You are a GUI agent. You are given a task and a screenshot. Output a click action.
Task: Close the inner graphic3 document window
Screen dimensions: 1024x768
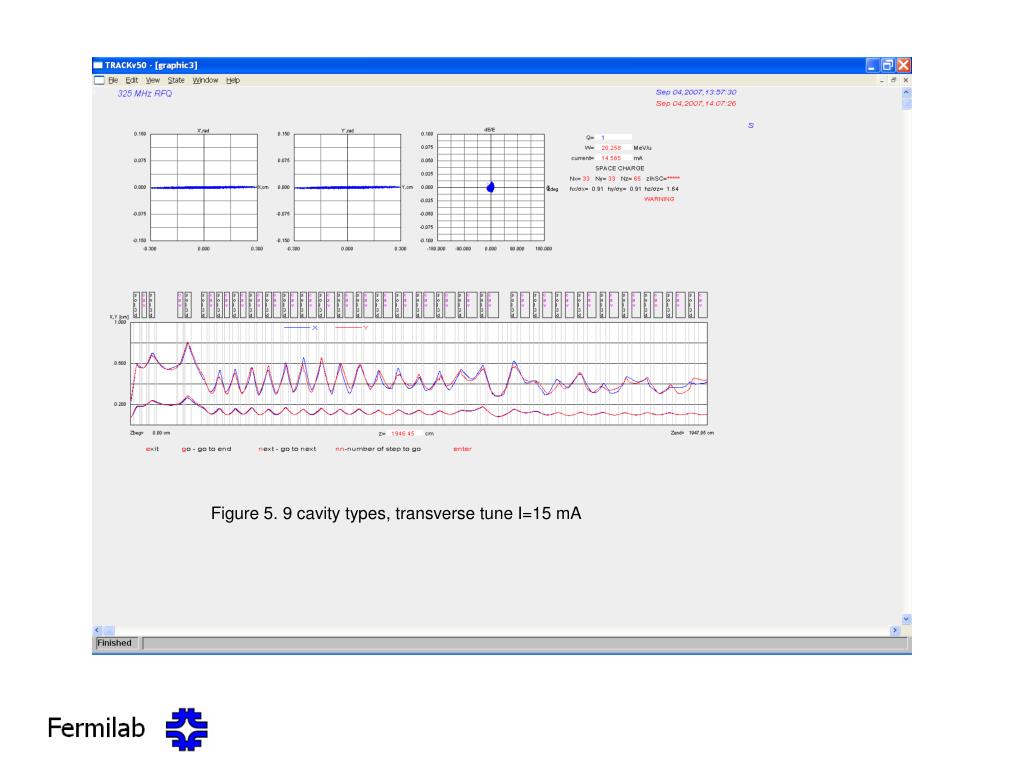pos(906,80)
